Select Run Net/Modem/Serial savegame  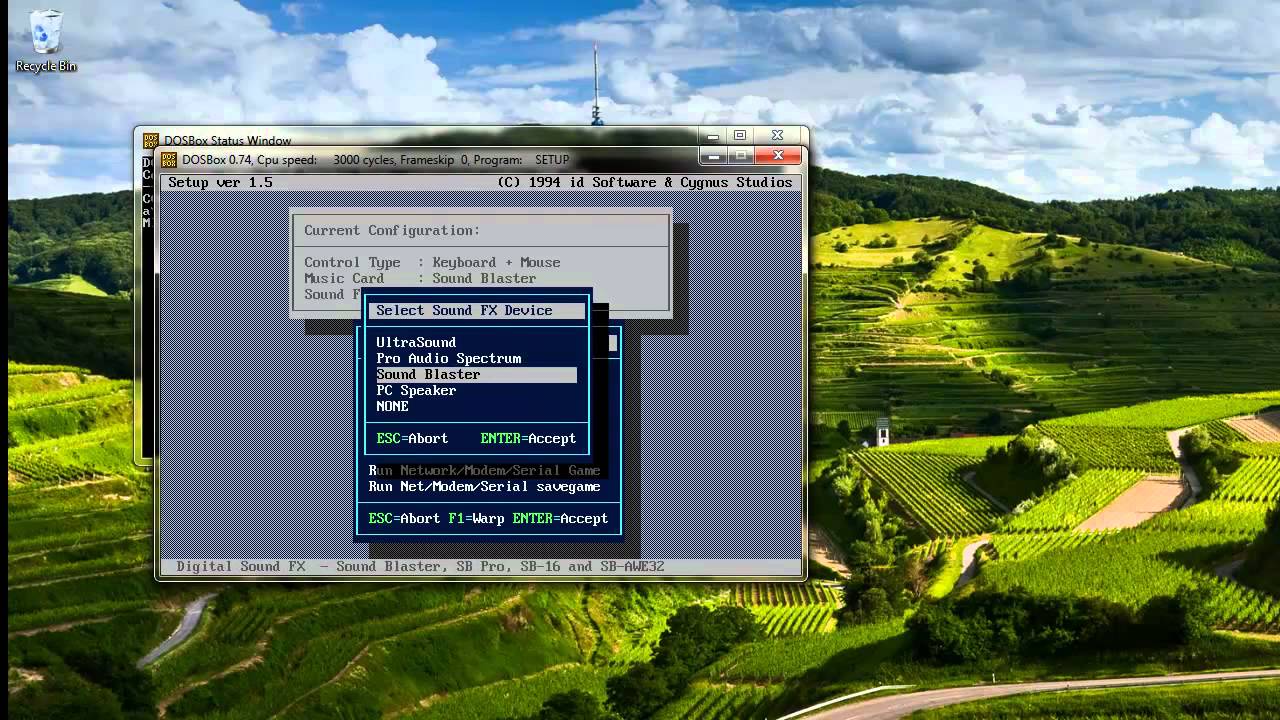484,486
